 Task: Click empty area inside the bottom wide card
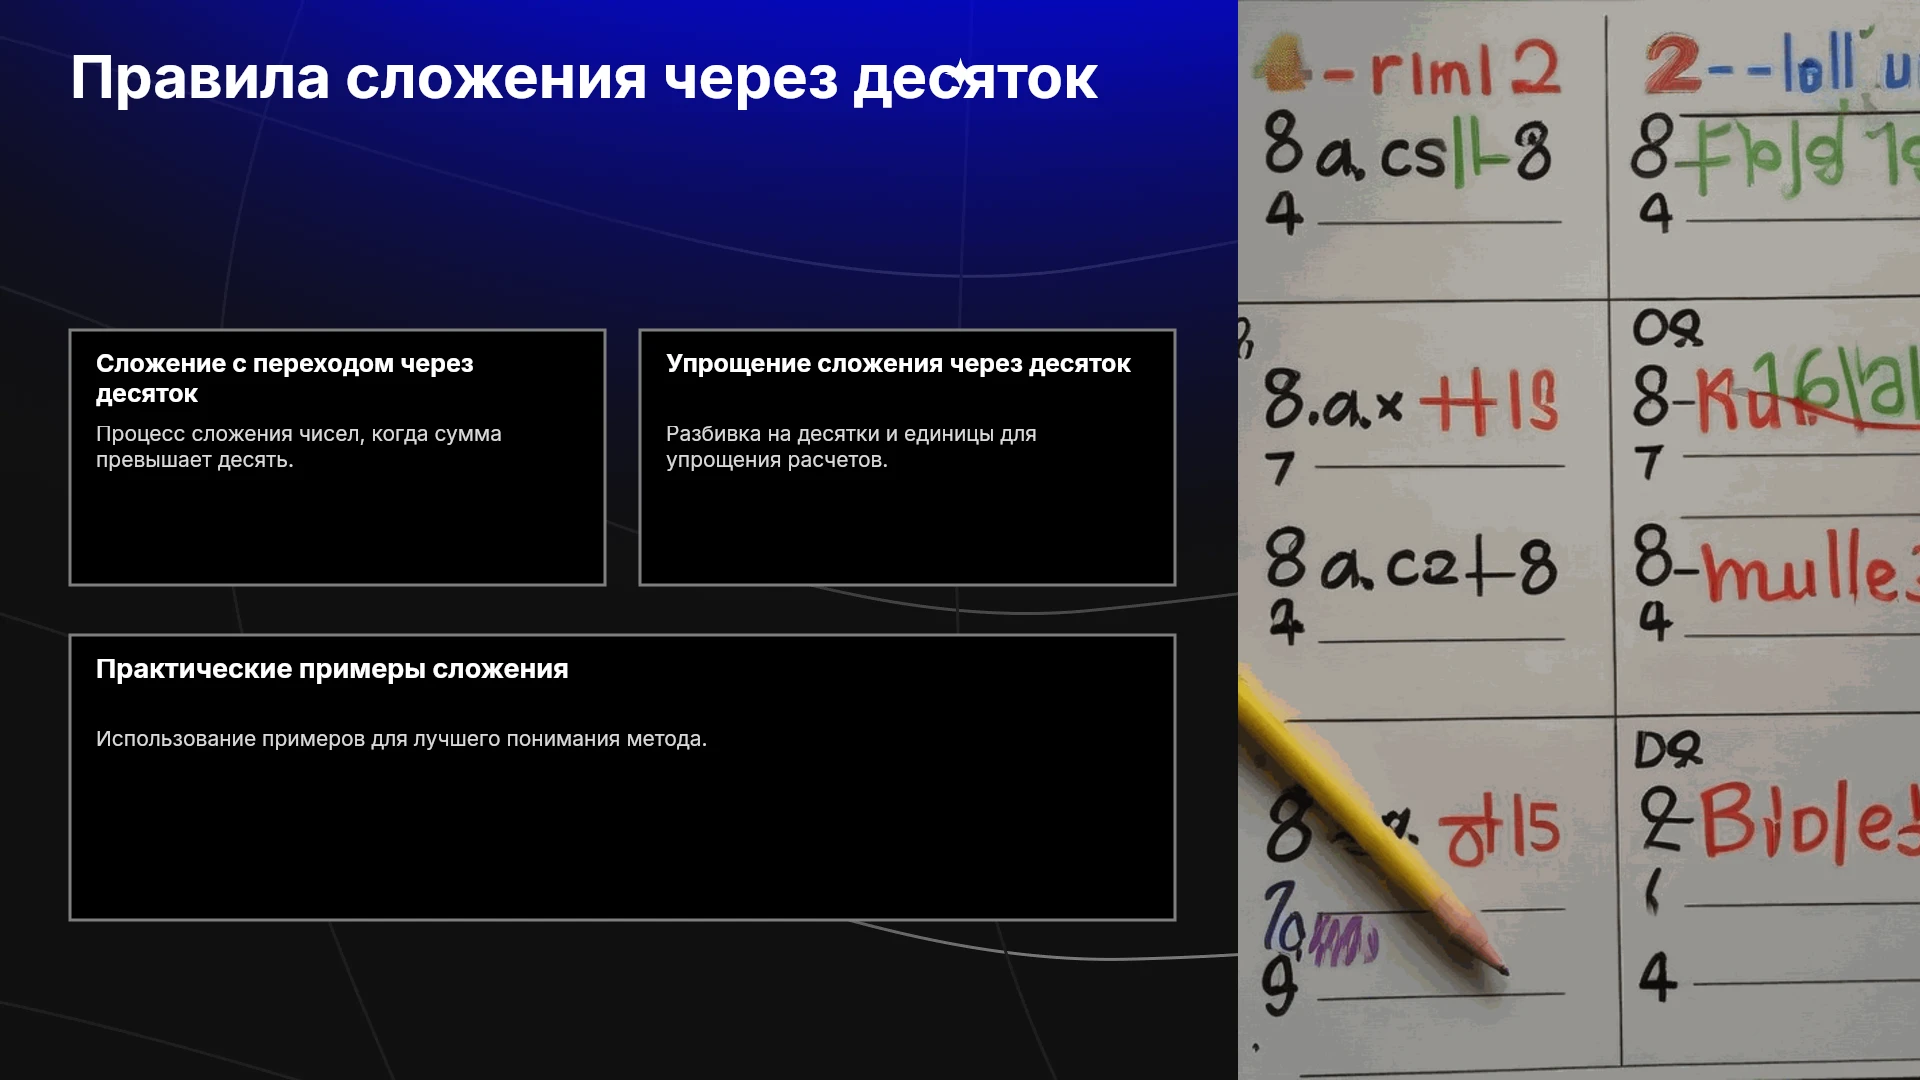point(622,840)
